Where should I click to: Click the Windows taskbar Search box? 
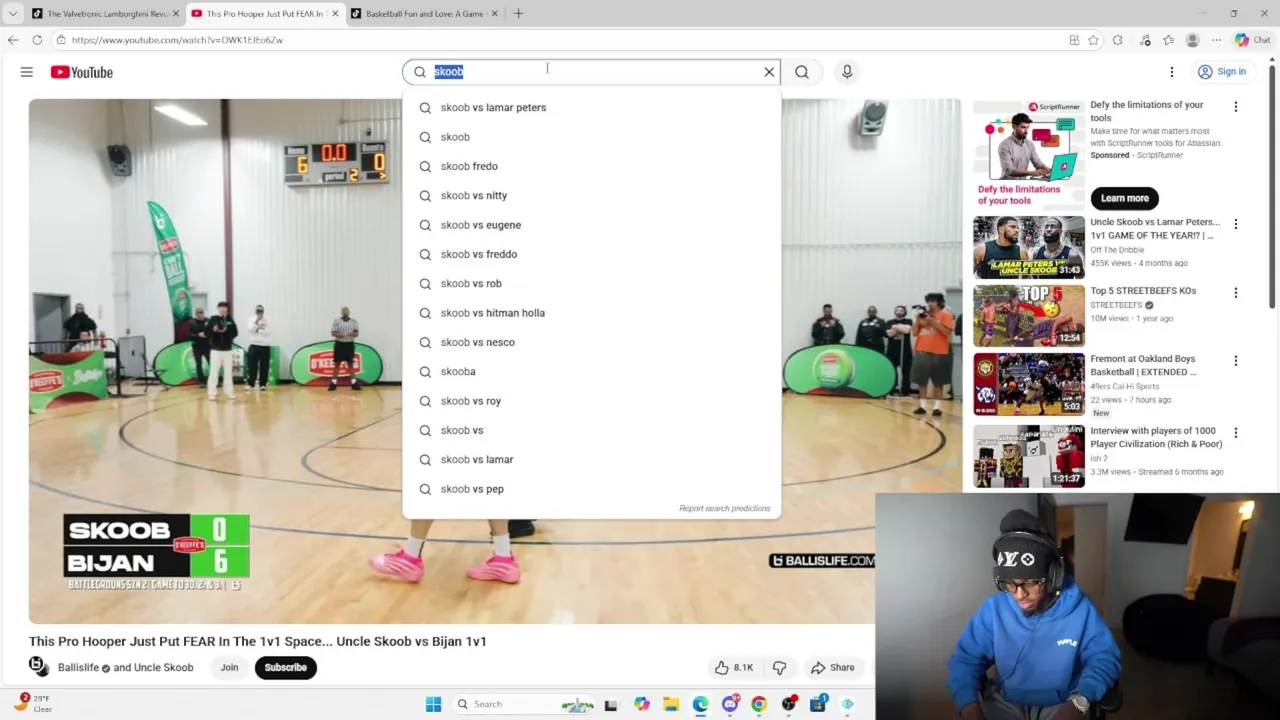(525, 704)
